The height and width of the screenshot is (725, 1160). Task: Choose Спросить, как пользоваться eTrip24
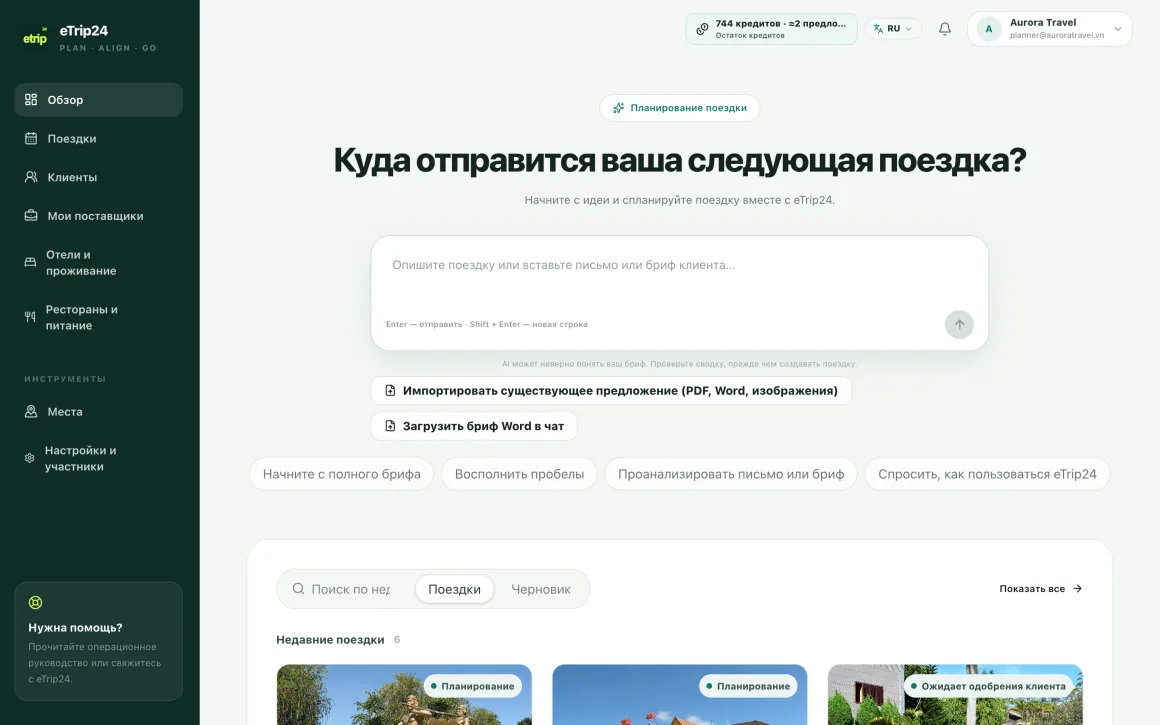coord(987,474)
